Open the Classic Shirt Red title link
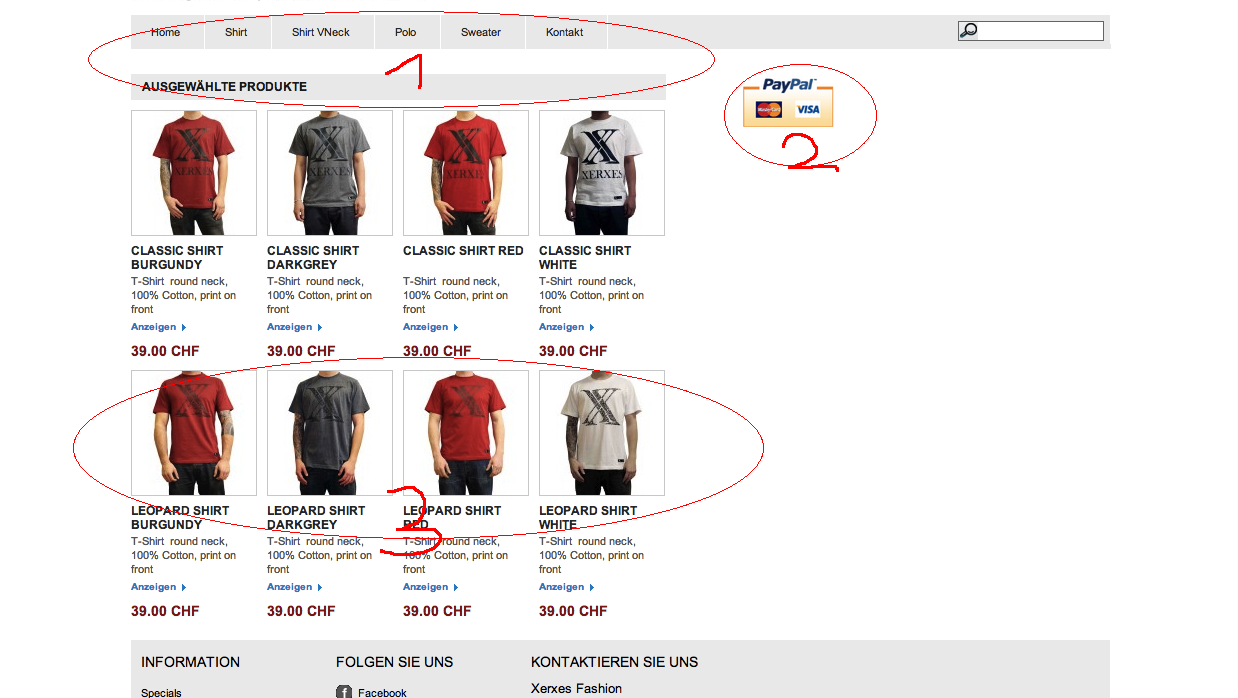This screenshot has height=698, width=1238. pos(463,251)
